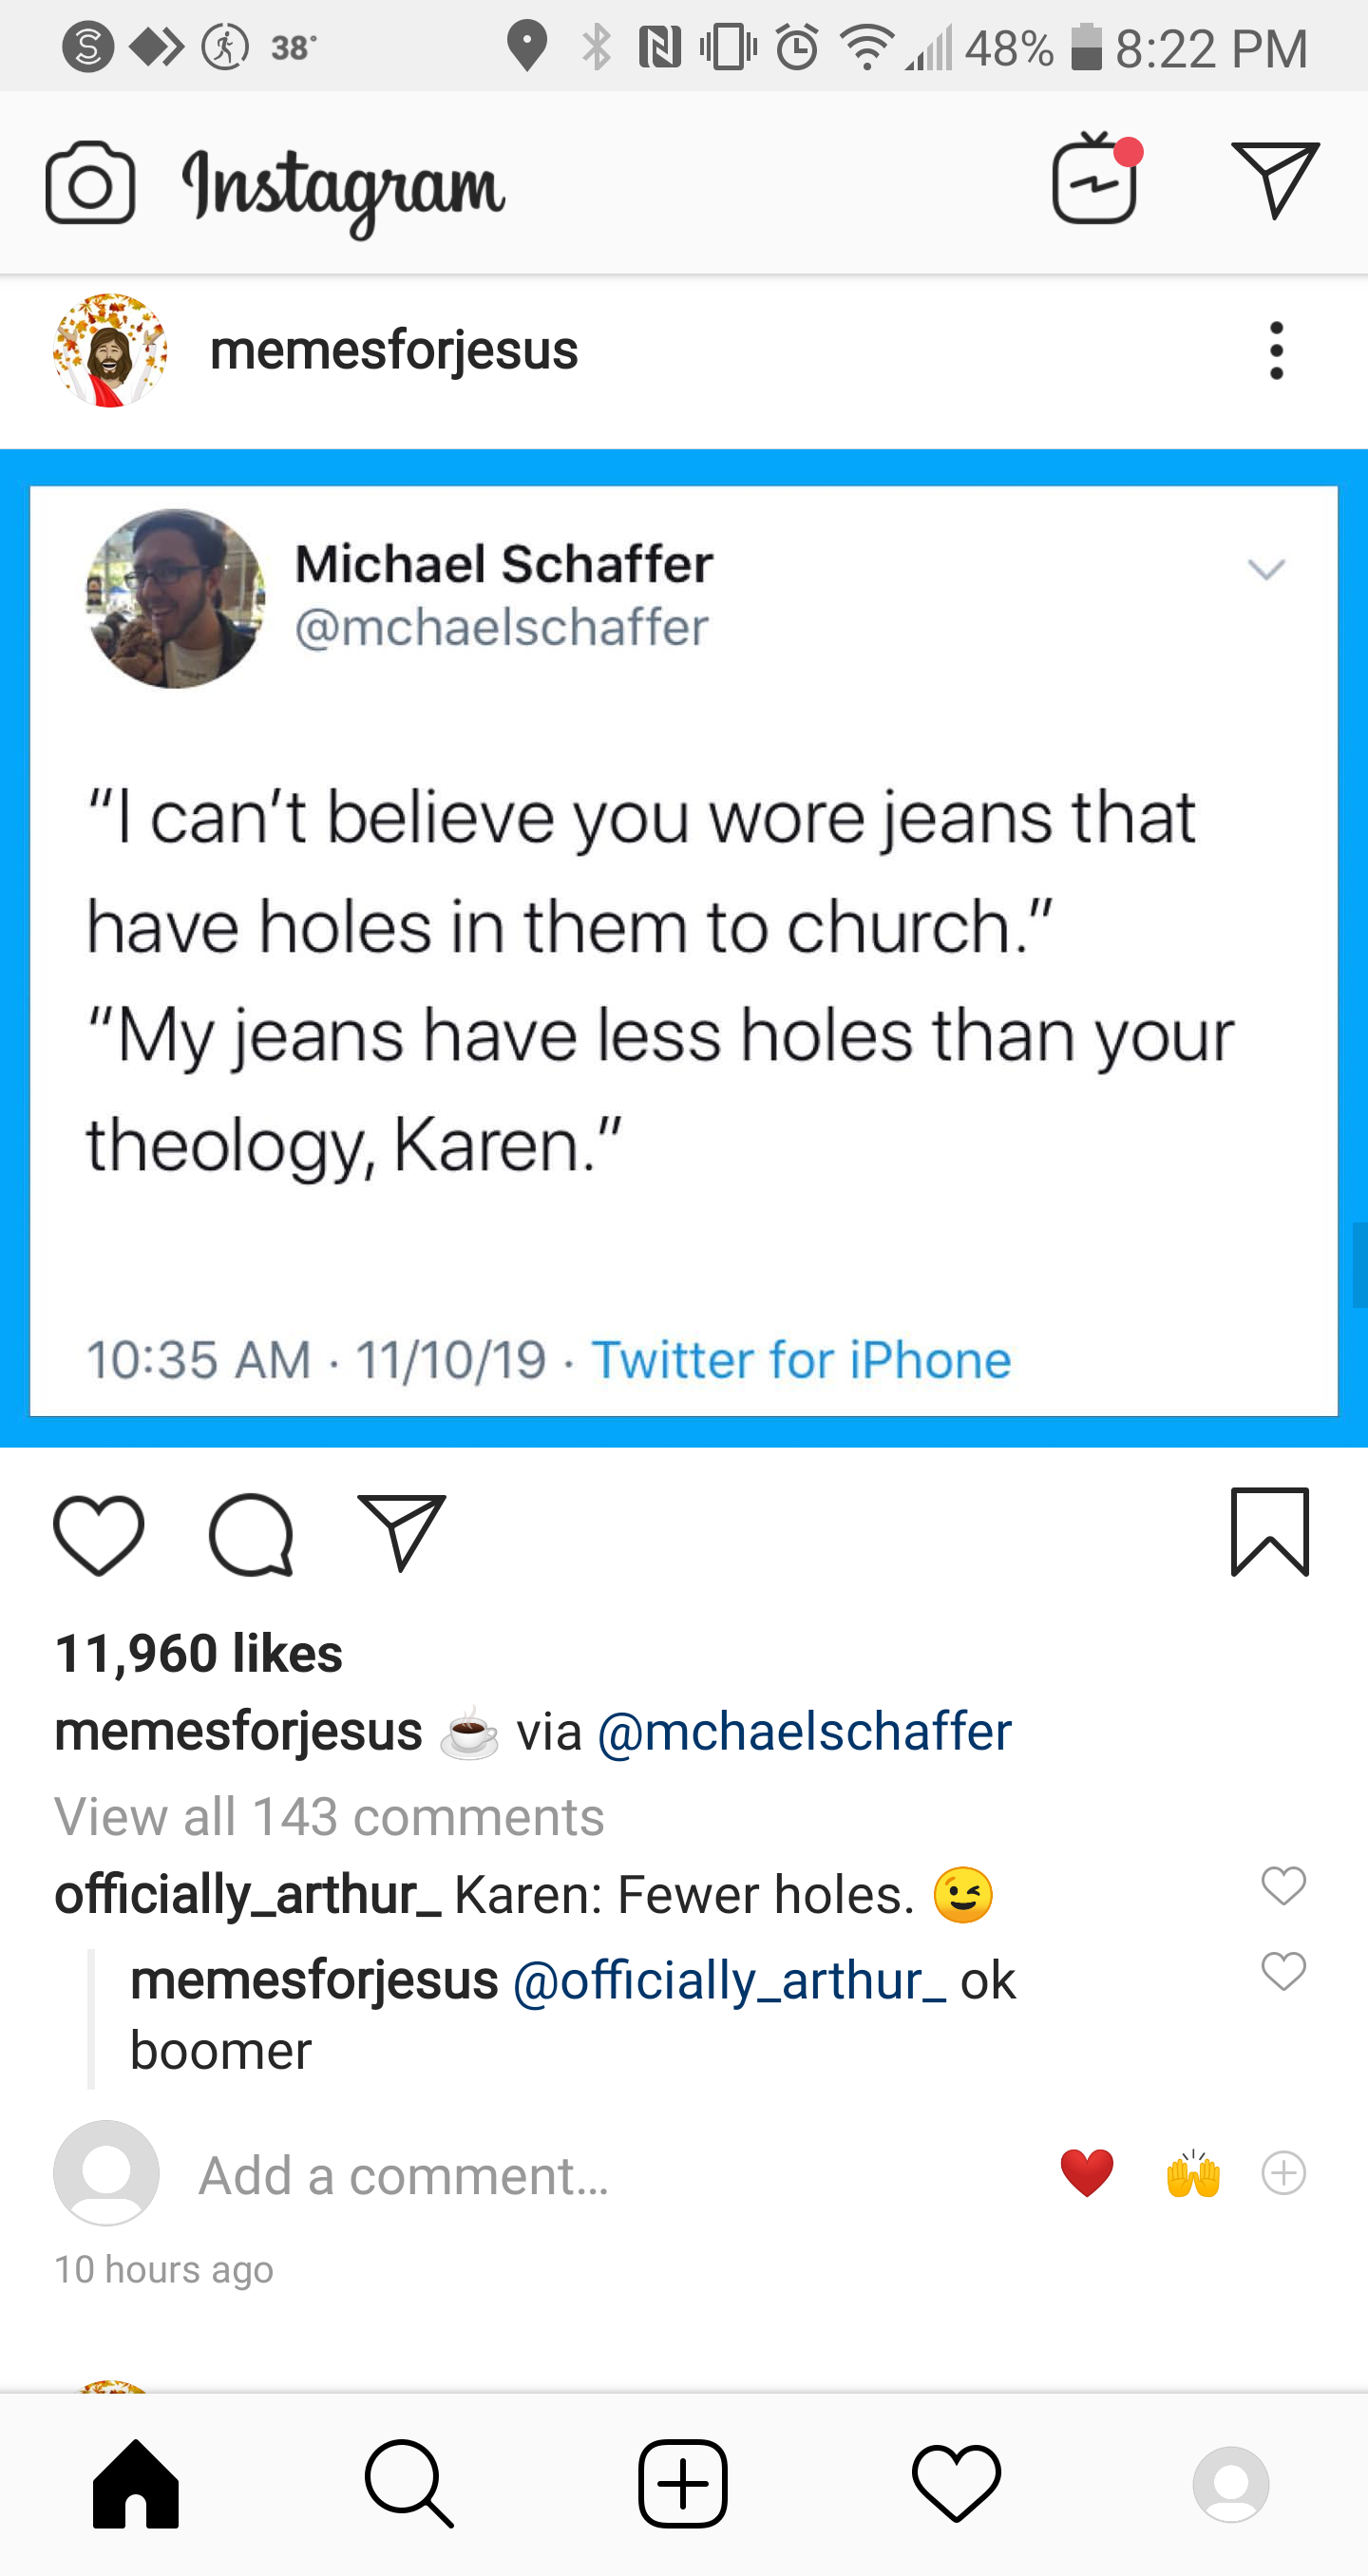
Task: Open the activity heart tab in the bottom bar
Action: point(956,2484)
